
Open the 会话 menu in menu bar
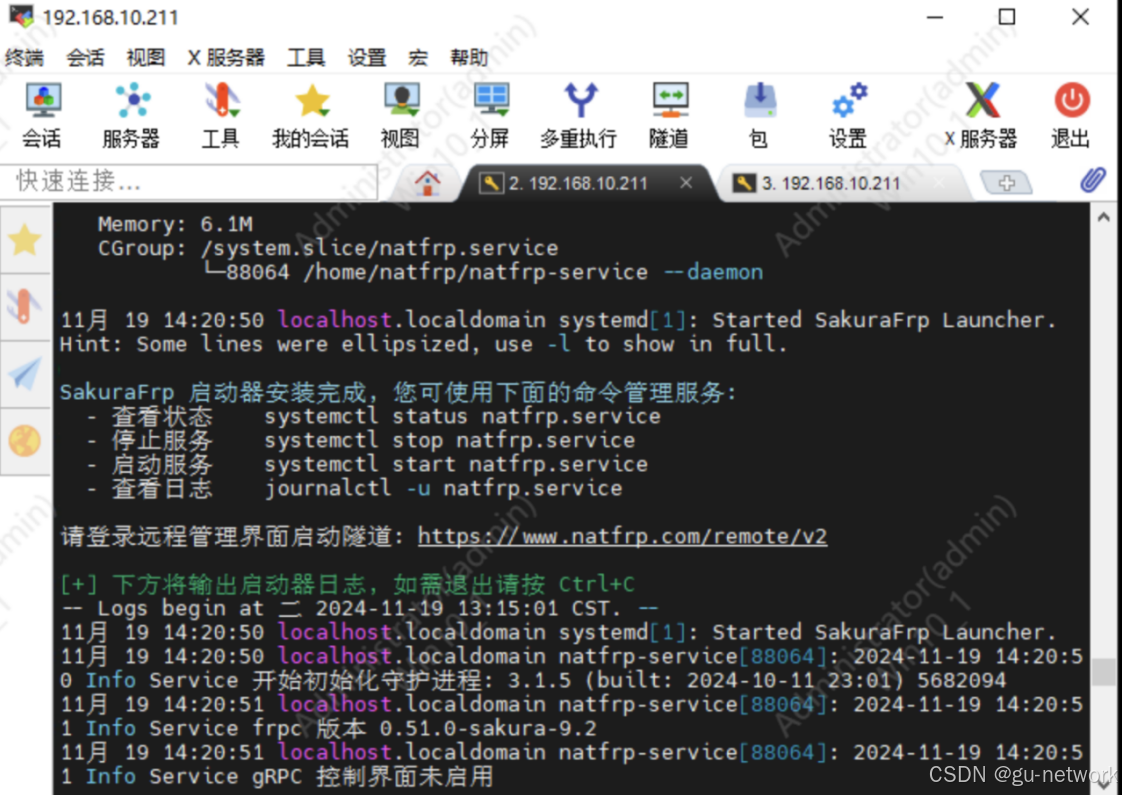[85, 57]
